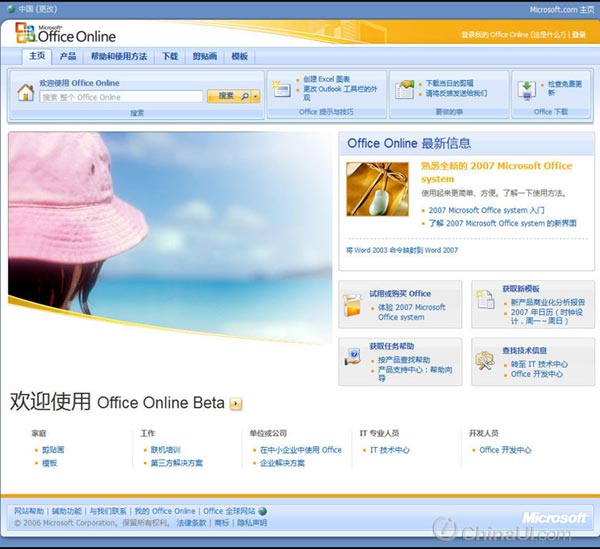Click the 第三方解决方案 link
The image size is (600, 549).
coord(176,463)
